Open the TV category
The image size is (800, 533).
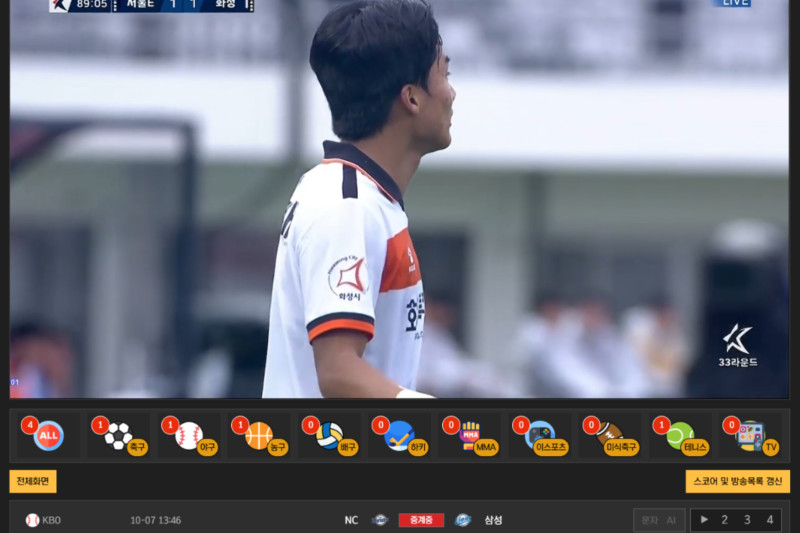751,435
